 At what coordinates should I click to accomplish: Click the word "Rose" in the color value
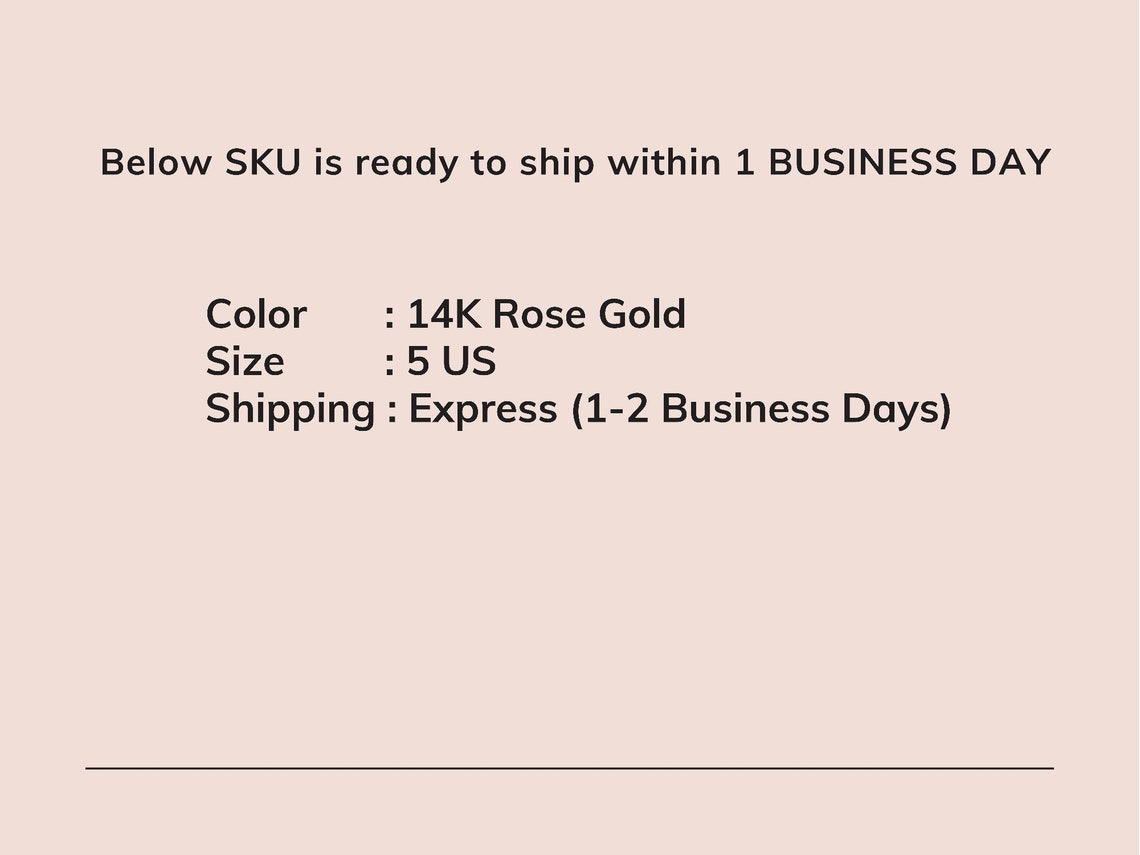[539, 314]
